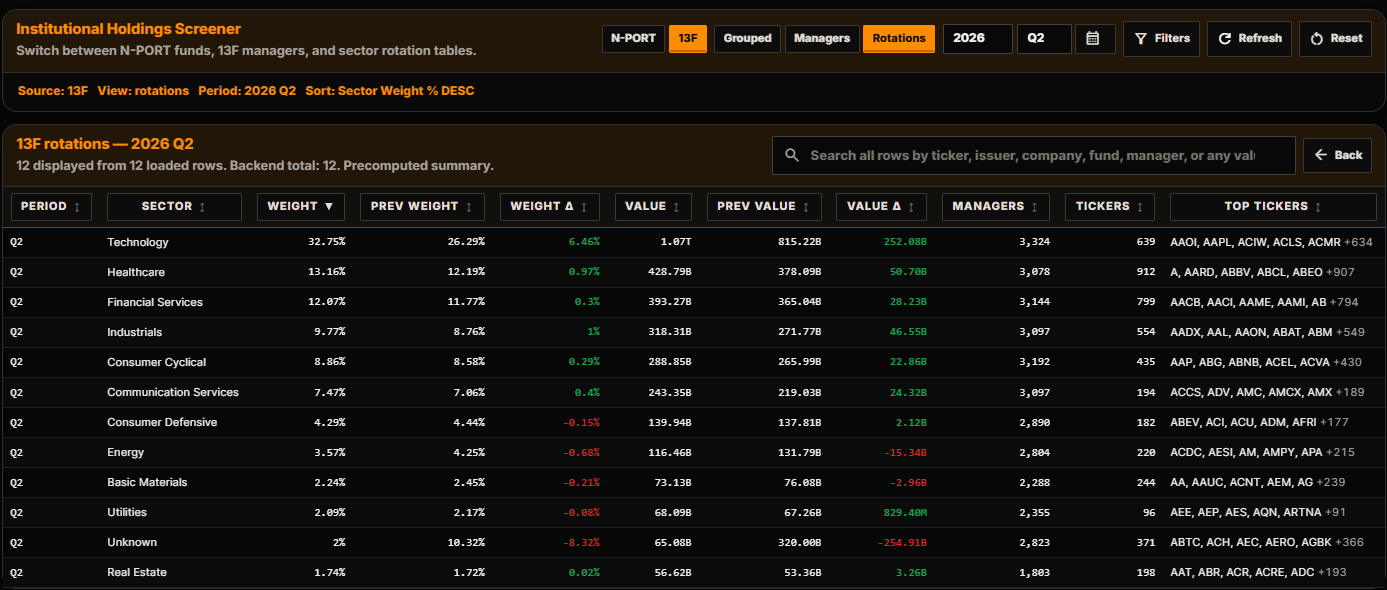Click the Consumer Defensive sector name
This screenshot has width=1387, height=590.
[162, 422]
